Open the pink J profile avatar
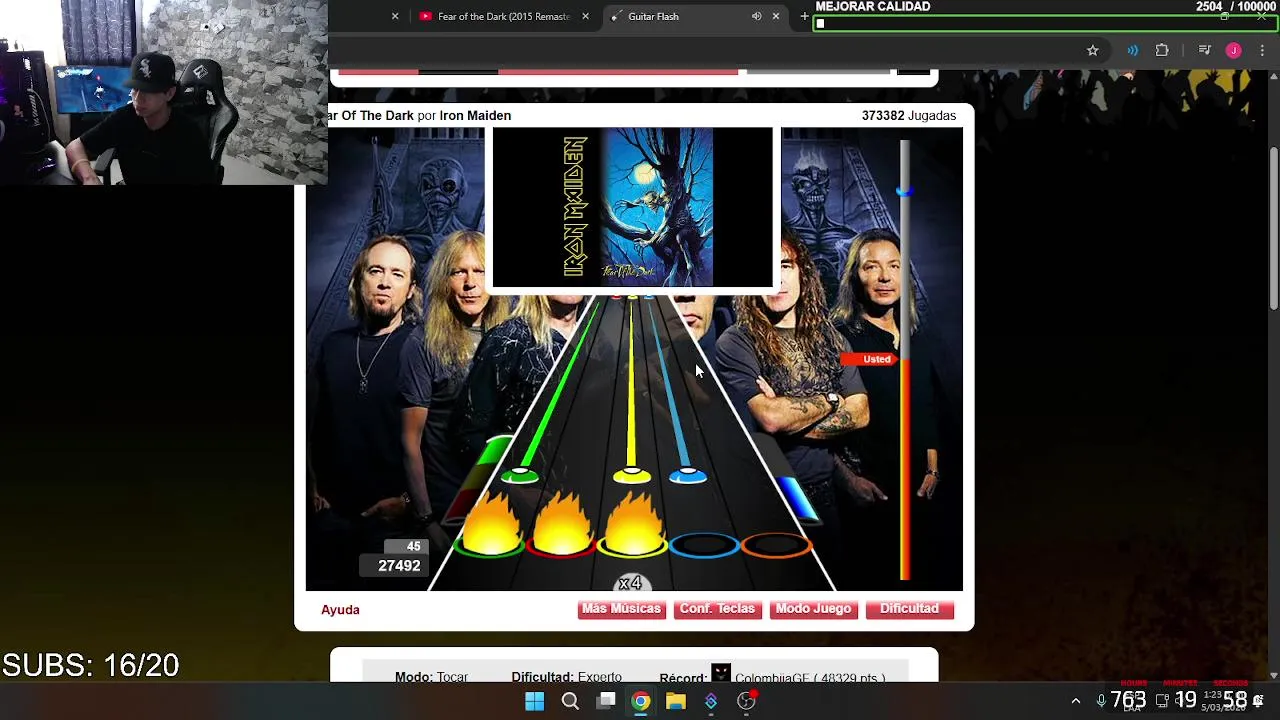The height and width of the screenshot is (720, 1280). pos(1233,50)
